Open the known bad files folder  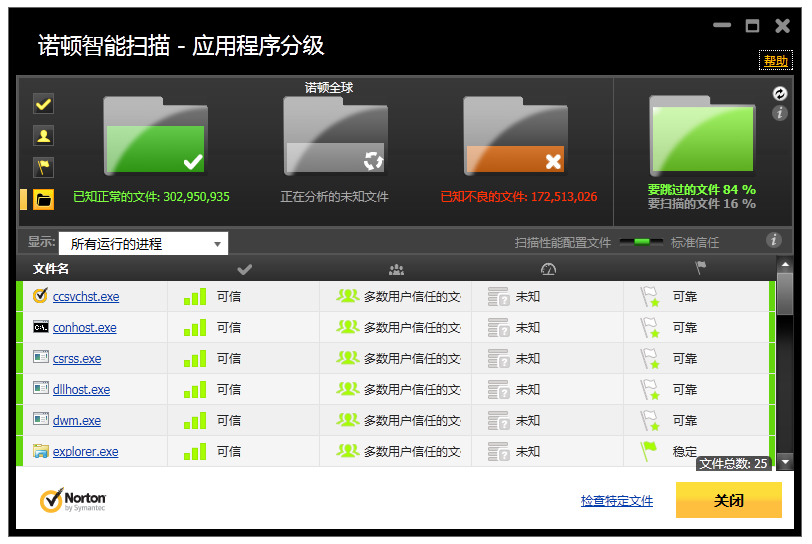point(515,136)
